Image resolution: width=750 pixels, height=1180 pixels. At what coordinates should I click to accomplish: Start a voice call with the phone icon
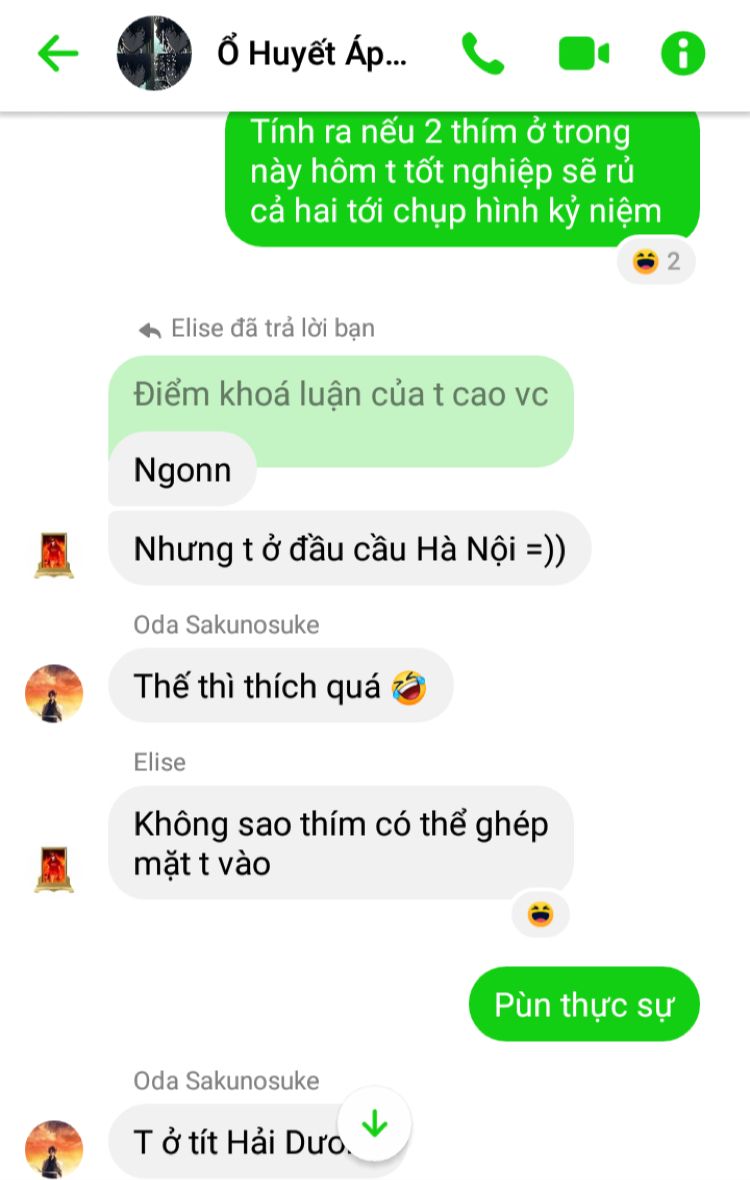[x=482, y=54]
